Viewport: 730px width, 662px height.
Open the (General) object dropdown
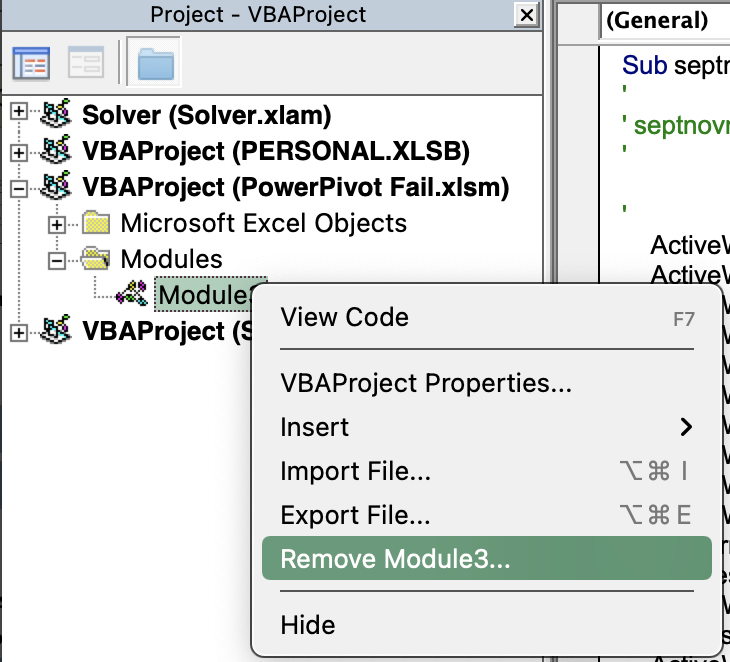pos(666,21)
